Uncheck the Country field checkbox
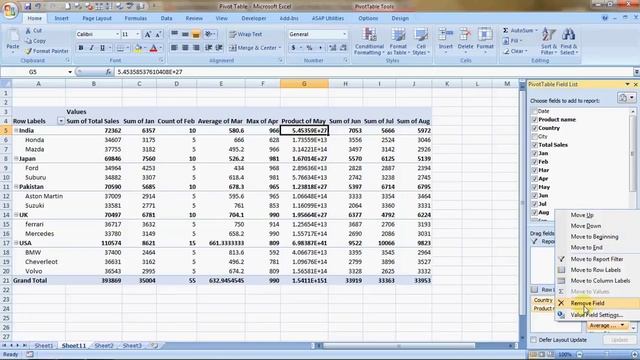Viewport: 640px width, 360px height. [534, 128]
